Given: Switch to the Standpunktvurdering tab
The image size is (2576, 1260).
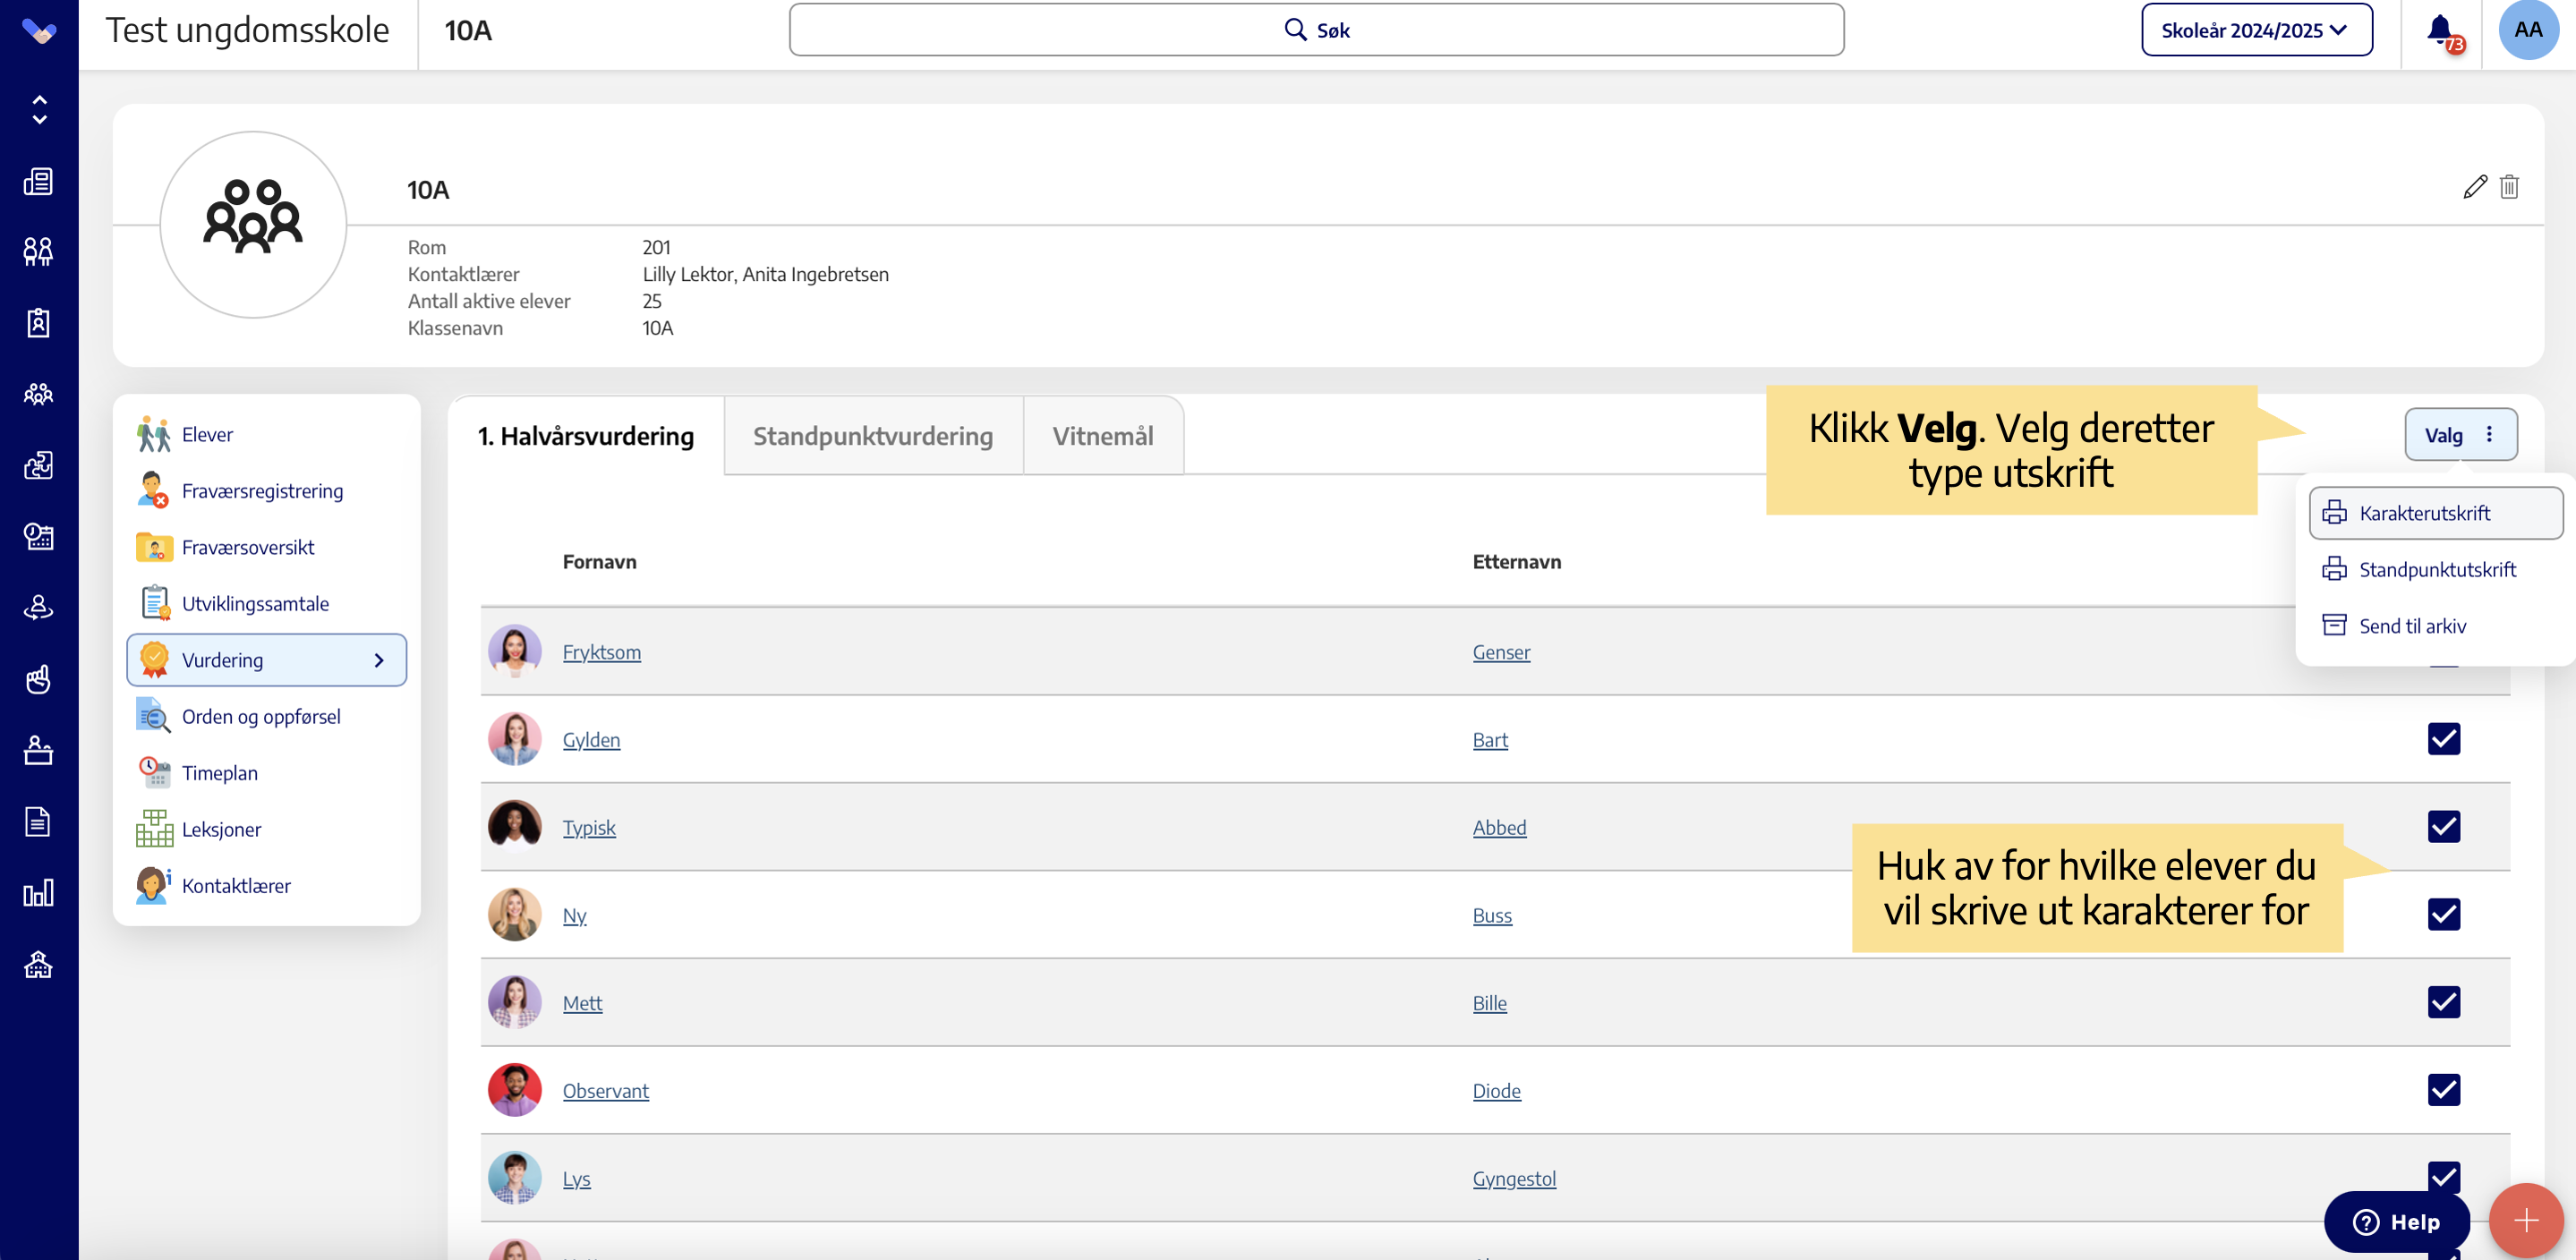Looking at the screenshot, I should tap(873, 436).
